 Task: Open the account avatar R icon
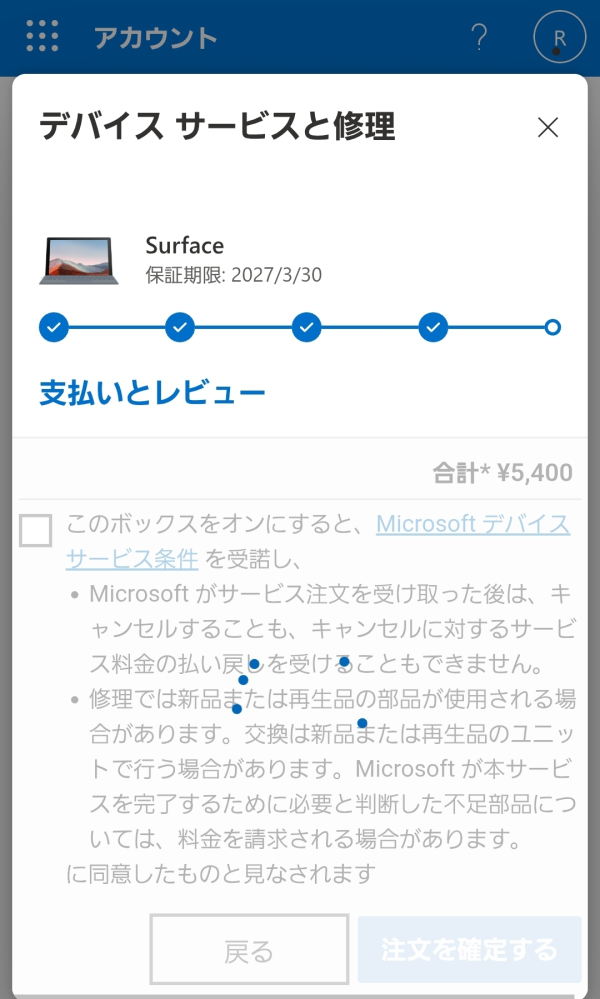(559, 37)
